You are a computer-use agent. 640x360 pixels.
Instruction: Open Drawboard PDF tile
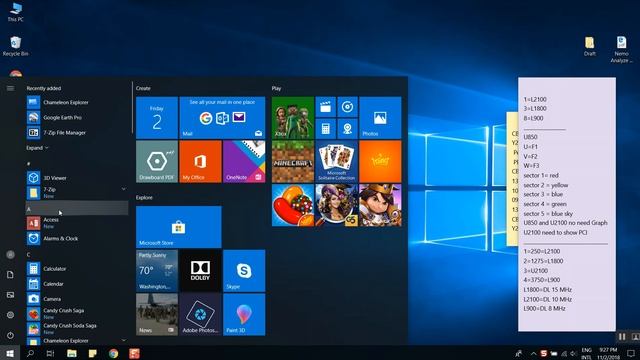tap(157, 161)
